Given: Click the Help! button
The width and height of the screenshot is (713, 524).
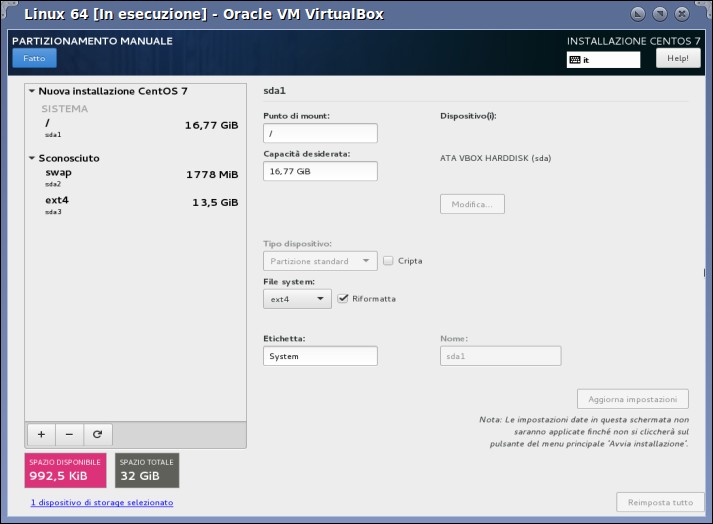Looking at the screenshot, I should coord(678,58).
